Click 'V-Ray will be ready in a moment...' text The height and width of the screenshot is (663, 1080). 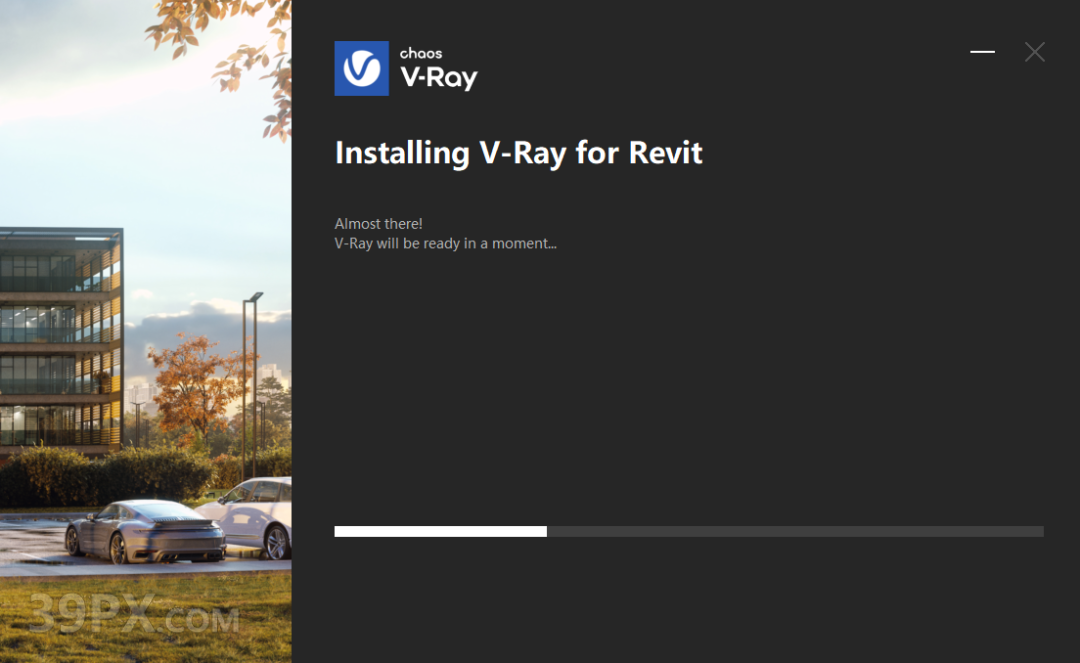(x=446, y=243)
